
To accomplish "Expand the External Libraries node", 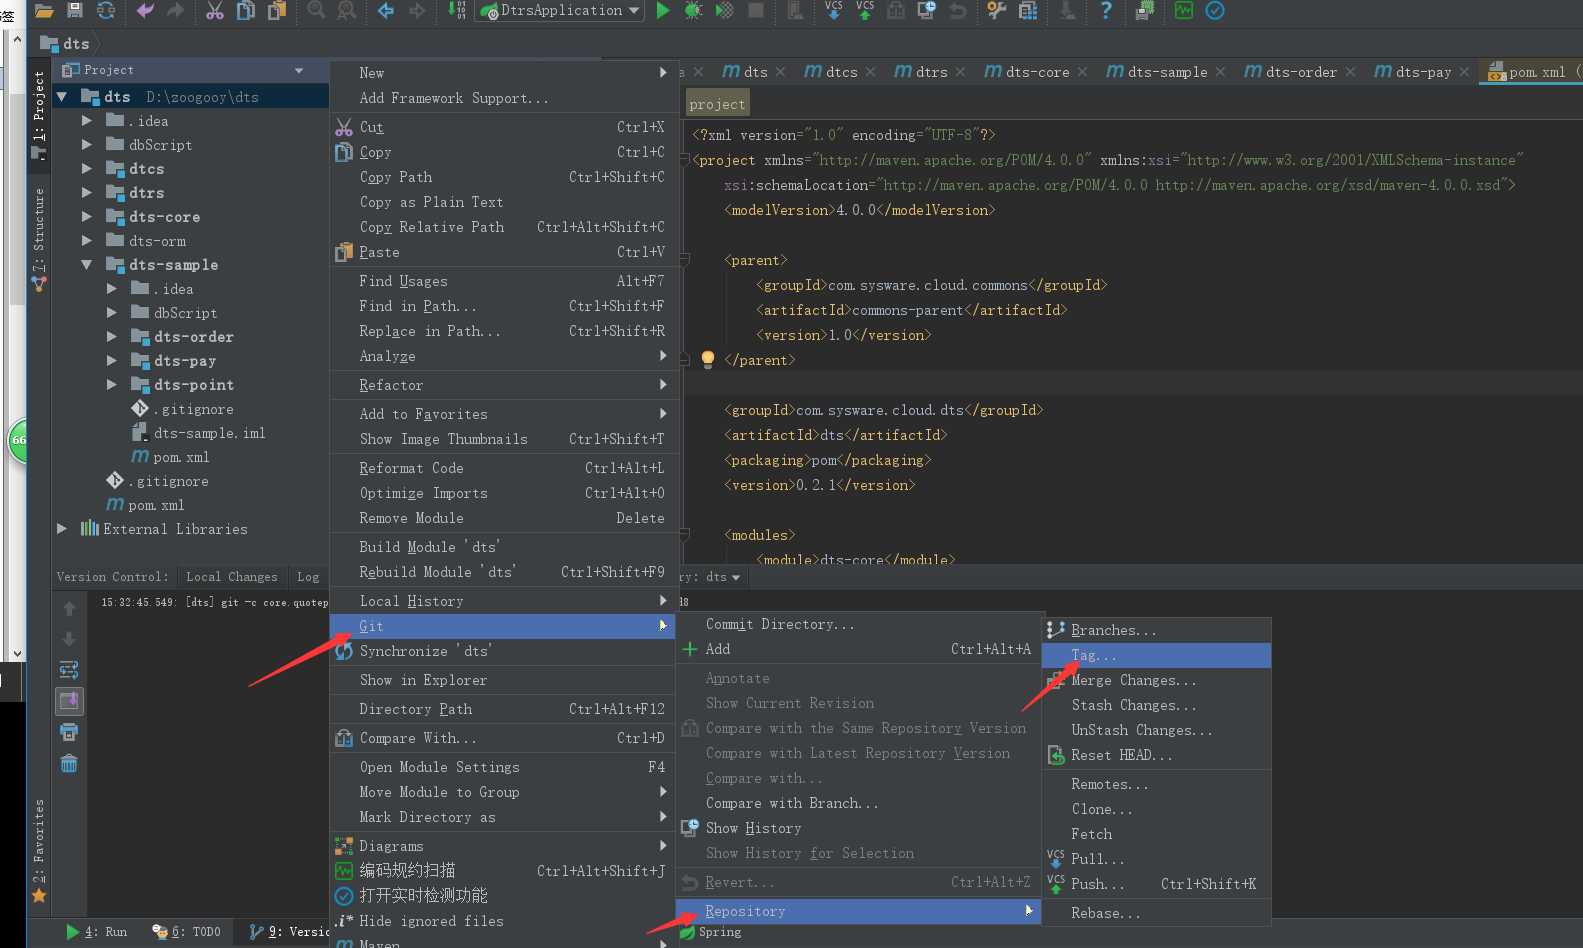I will 62,529.
